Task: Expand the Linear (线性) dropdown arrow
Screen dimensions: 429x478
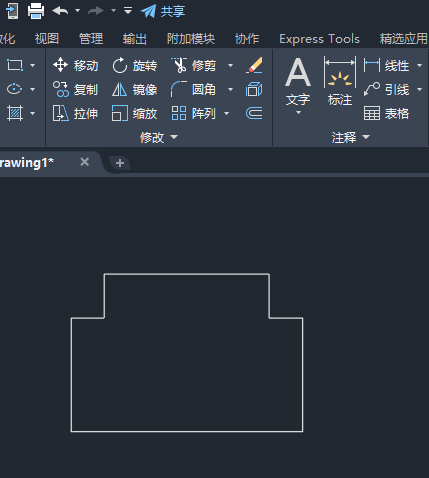Action: coord(420,65)
